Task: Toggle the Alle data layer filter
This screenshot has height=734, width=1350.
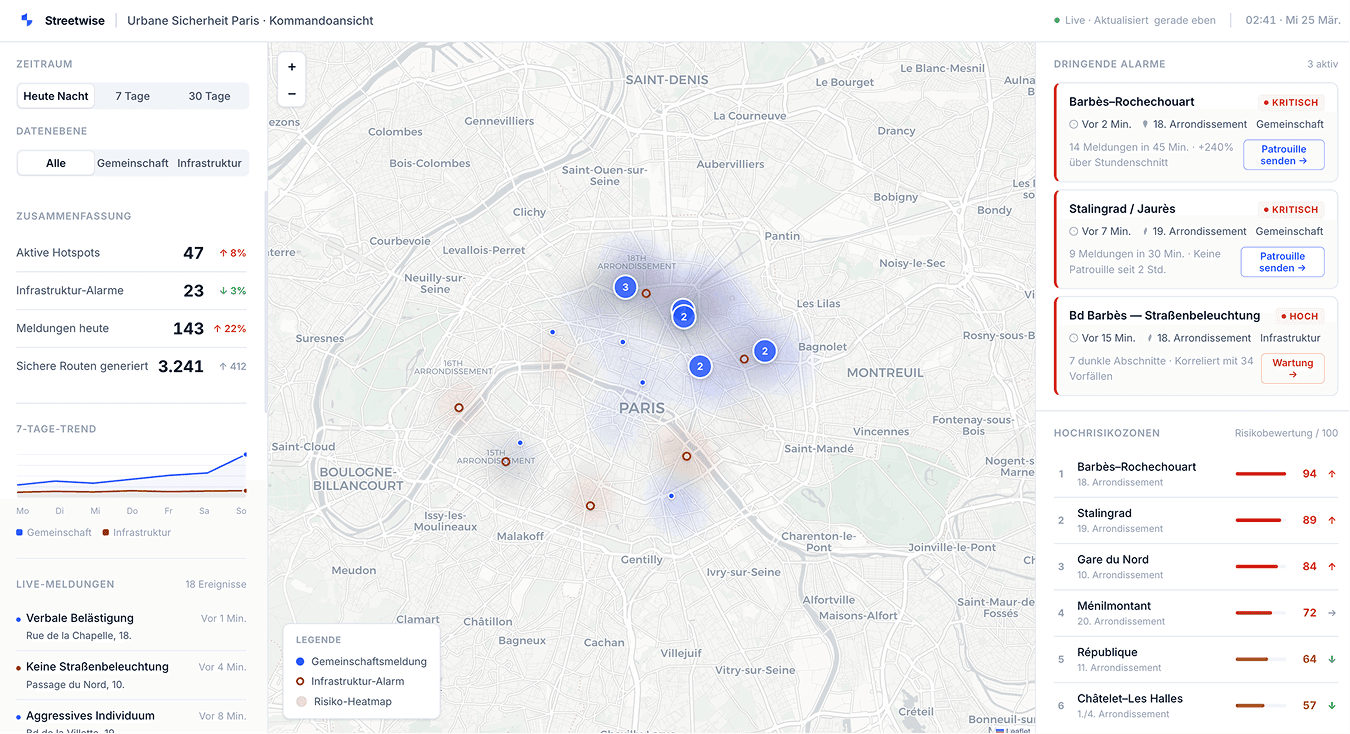Action: [x=55, y=162]
